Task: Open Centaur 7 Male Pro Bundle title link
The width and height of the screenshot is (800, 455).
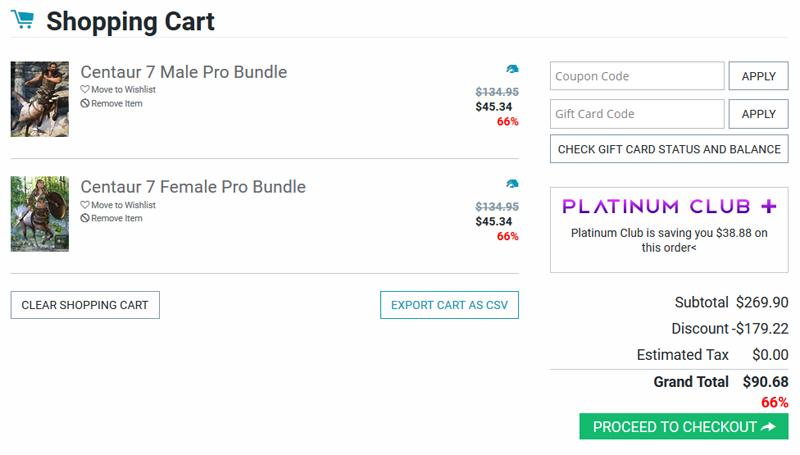Action: click(x=183, y=72)
